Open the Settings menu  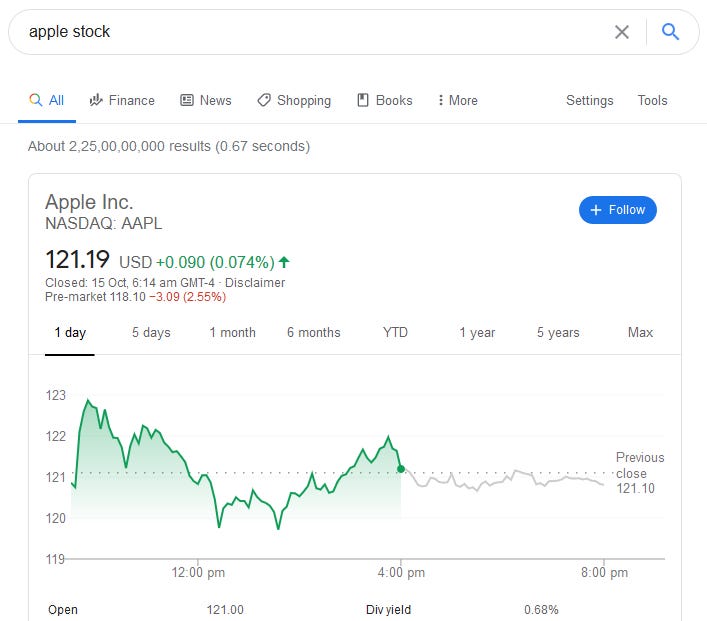coord(589,101)
